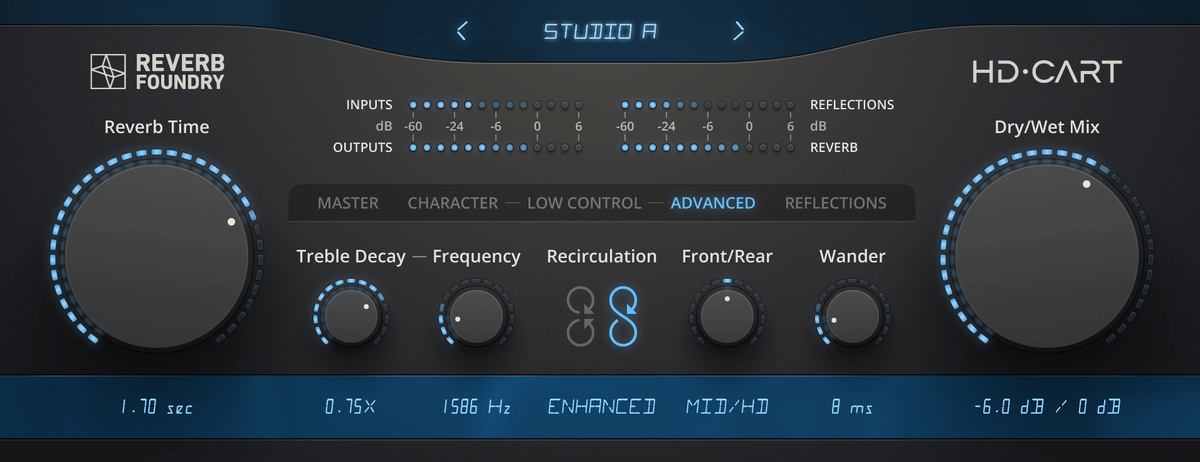Go to the next preset with right arrow
The height and width of the screenshot is (462, 1200).
(739, 31)
